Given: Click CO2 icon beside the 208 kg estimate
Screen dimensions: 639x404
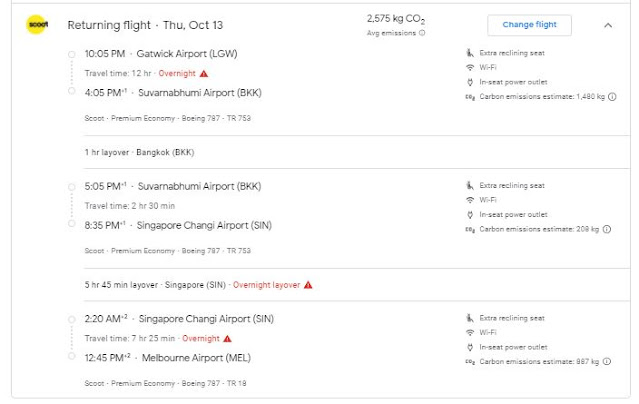Looking at the screenshot, I should [x=470, y=229].
